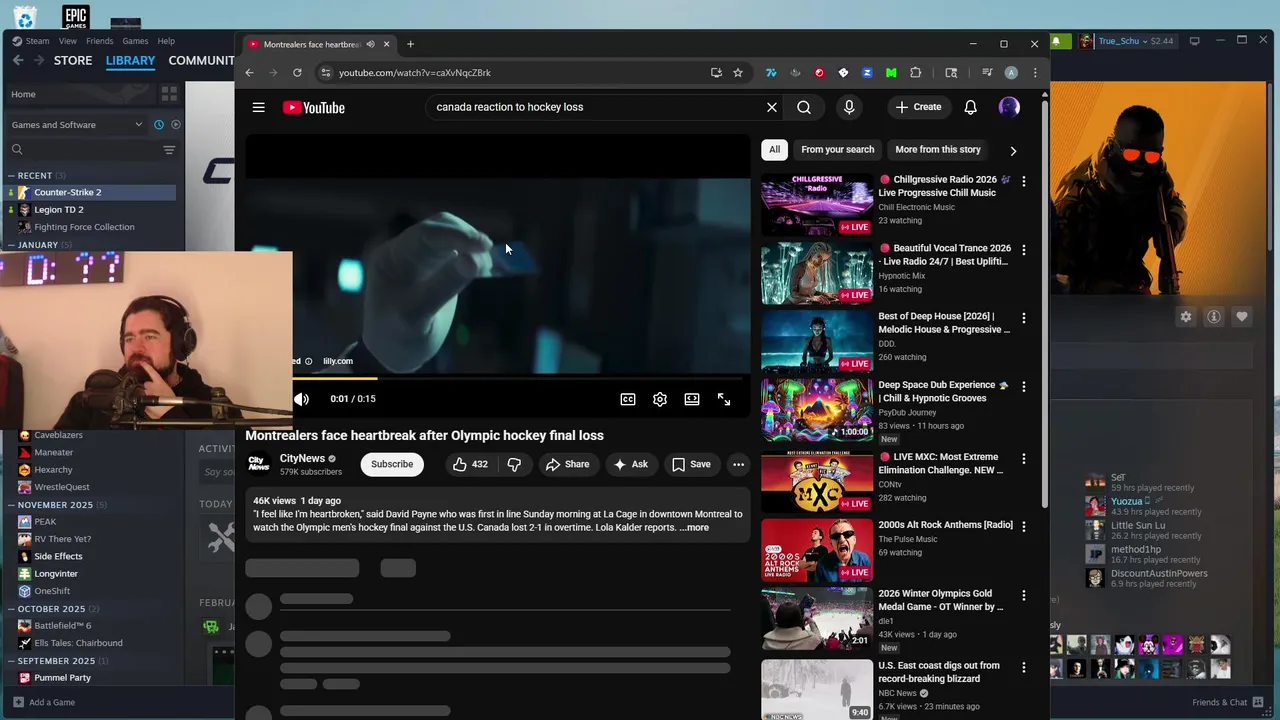Select the All filter chip

coord(774,150)
